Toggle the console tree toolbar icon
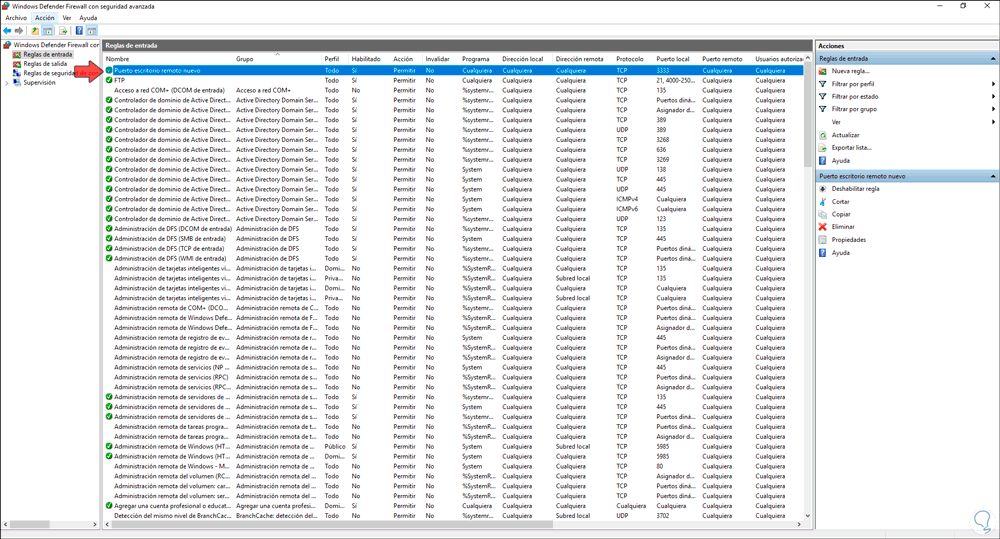1000x539 pixels. 48,31
